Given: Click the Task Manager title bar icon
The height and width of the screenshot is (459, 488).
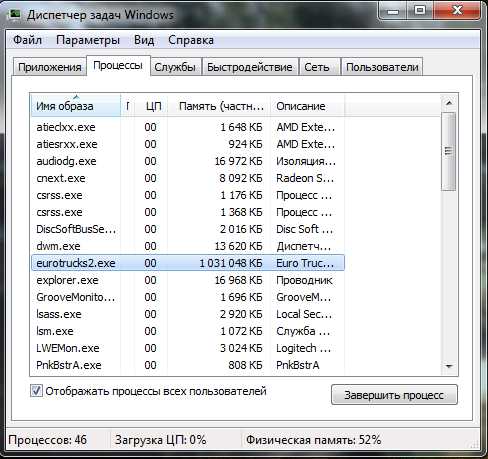Looking at the screenshot, I should [x=15, y=14].
